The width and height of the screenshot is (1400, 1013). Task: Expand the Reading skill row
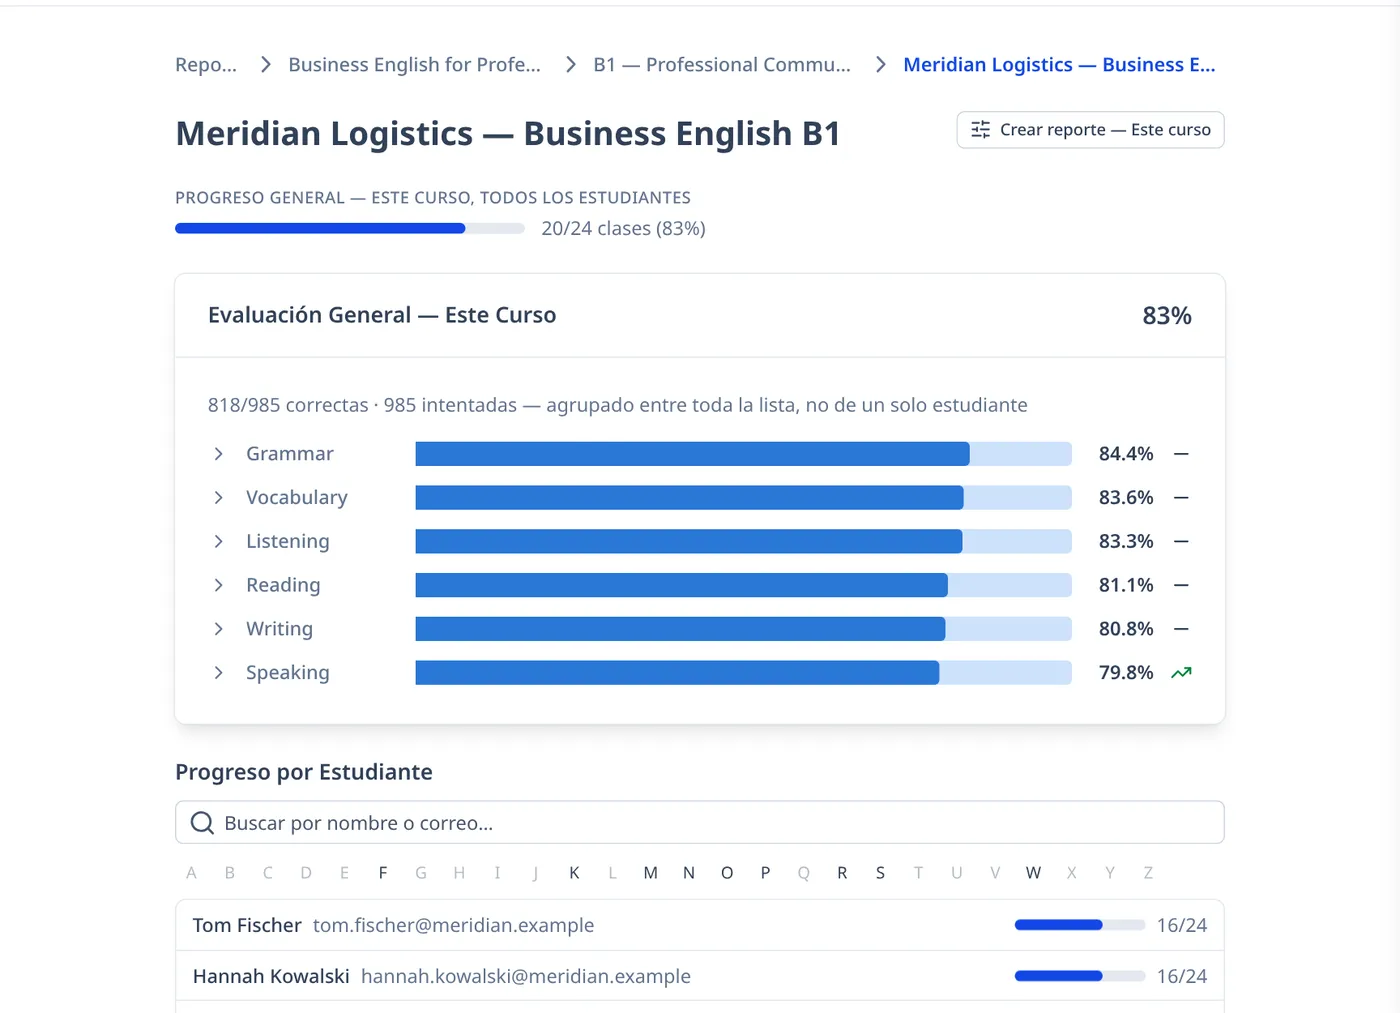(x=218, y=585)
